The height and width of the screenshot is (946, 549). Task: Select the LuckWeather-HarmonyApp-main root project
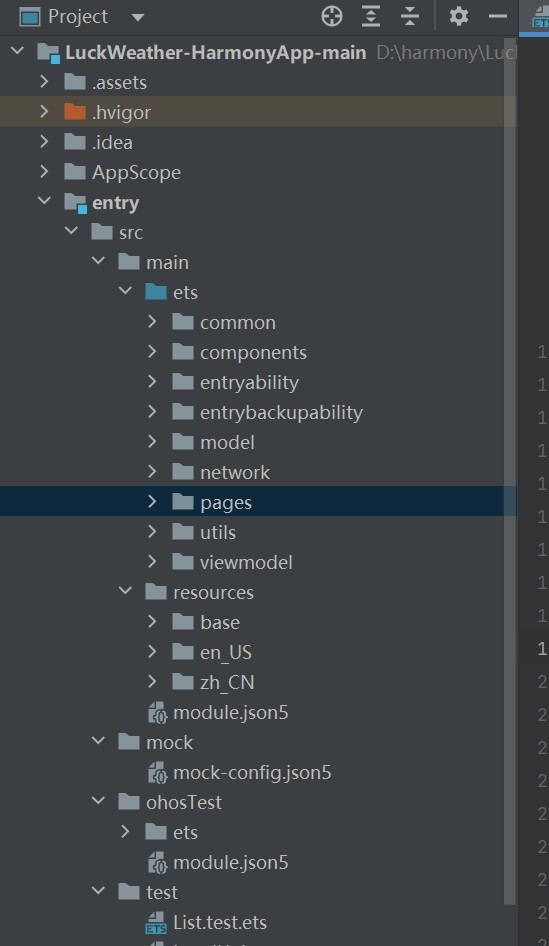pyautogui.click(x=215, y=52)
